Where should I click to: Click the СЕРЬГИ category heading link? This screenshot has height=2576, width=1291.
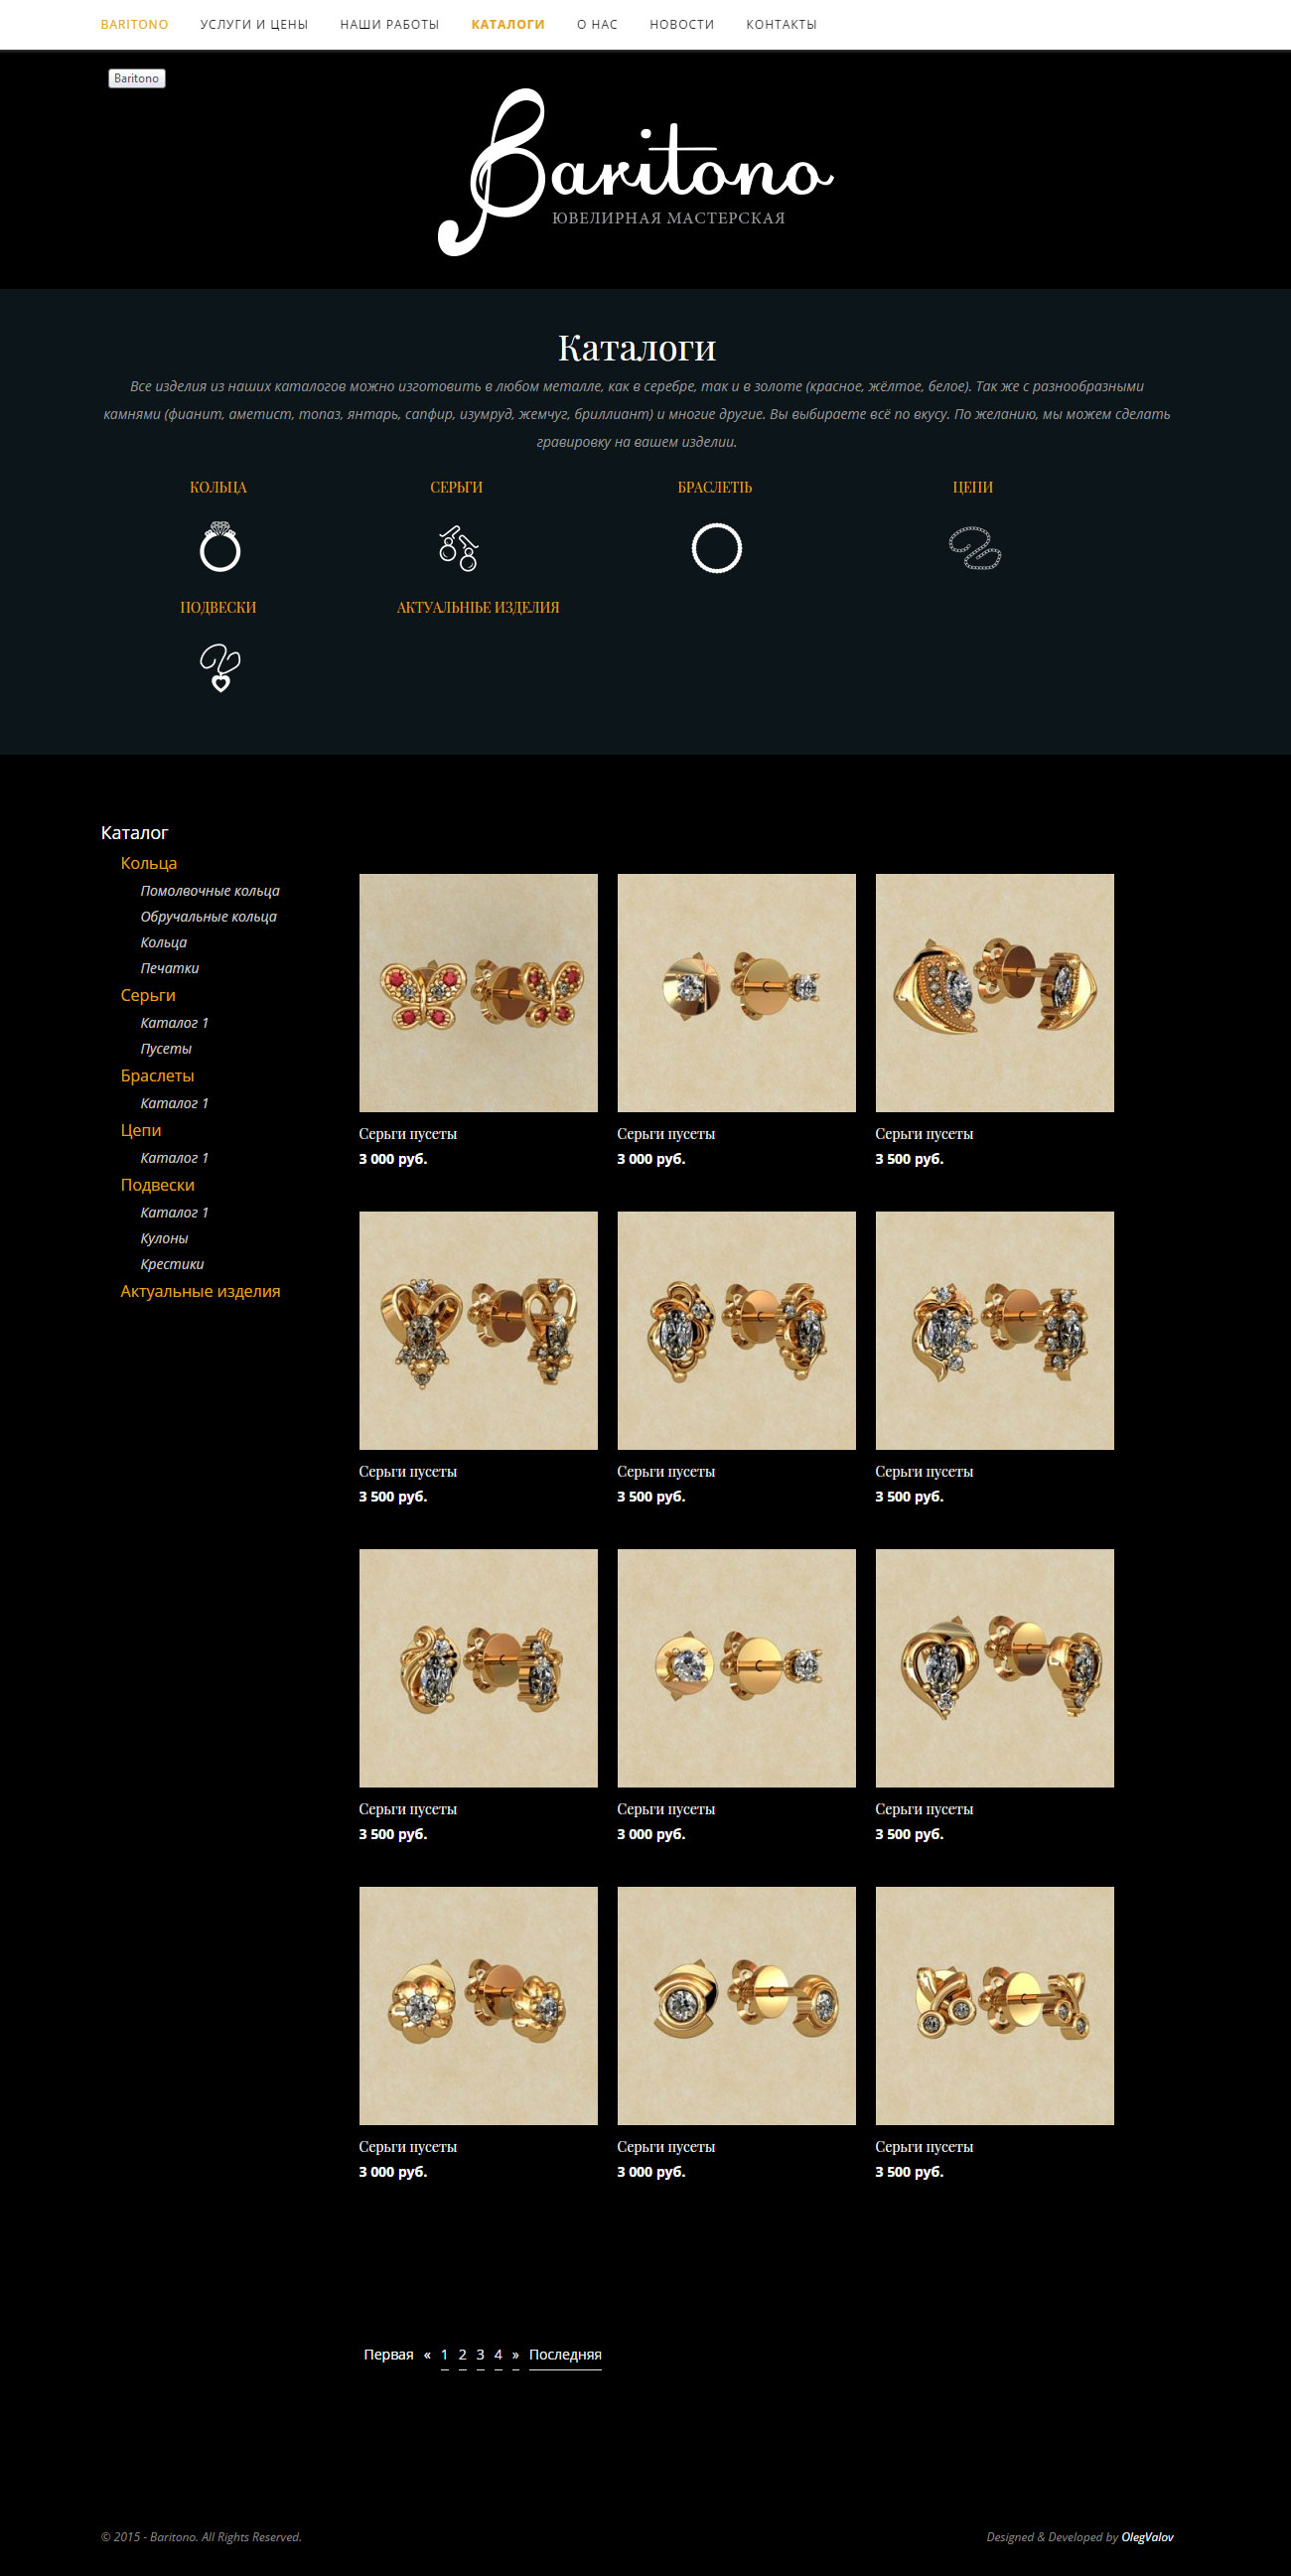457,487
